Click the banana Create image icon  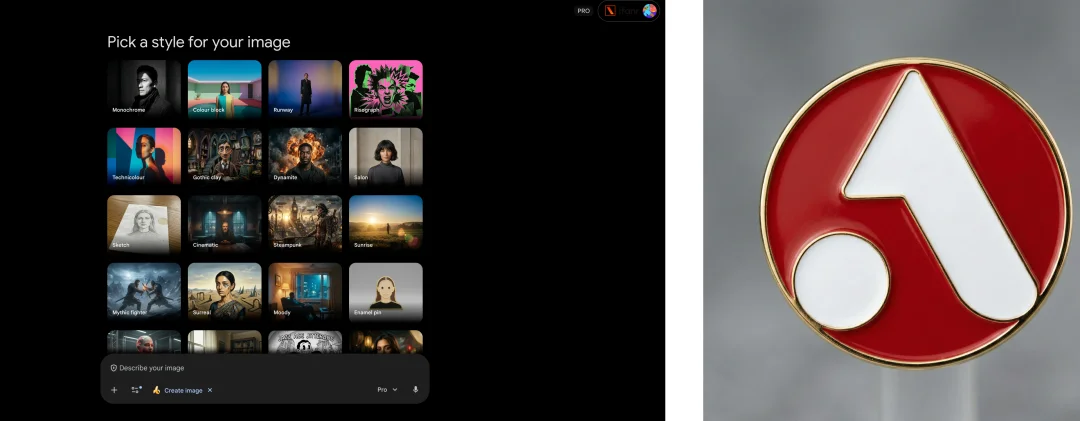[x=157, y=390]
